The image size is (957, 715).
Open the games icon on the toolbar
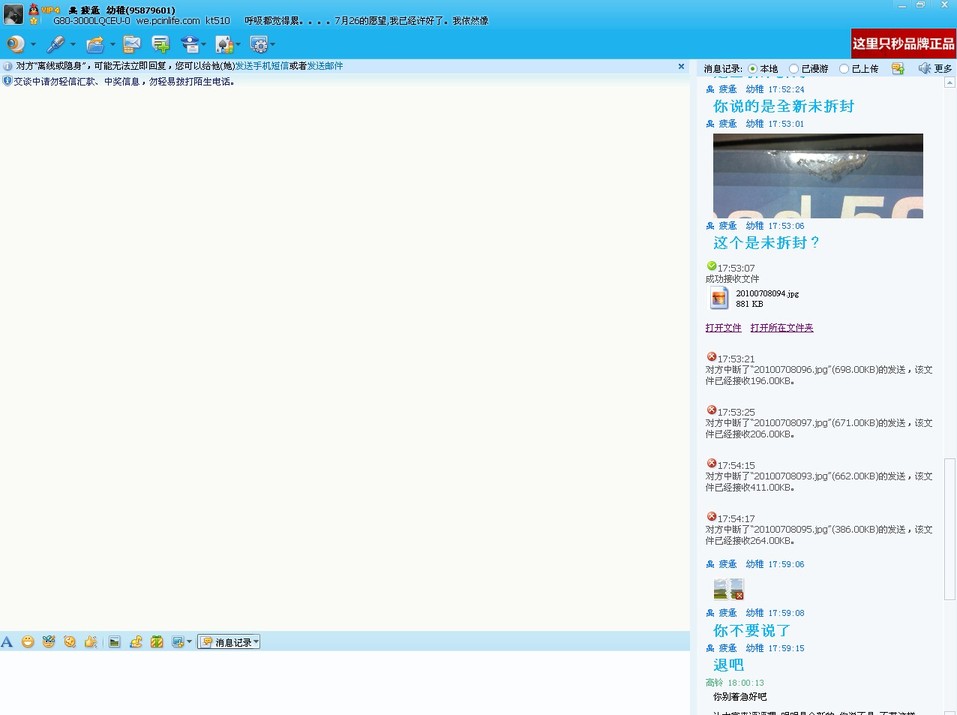coord(224,44)
